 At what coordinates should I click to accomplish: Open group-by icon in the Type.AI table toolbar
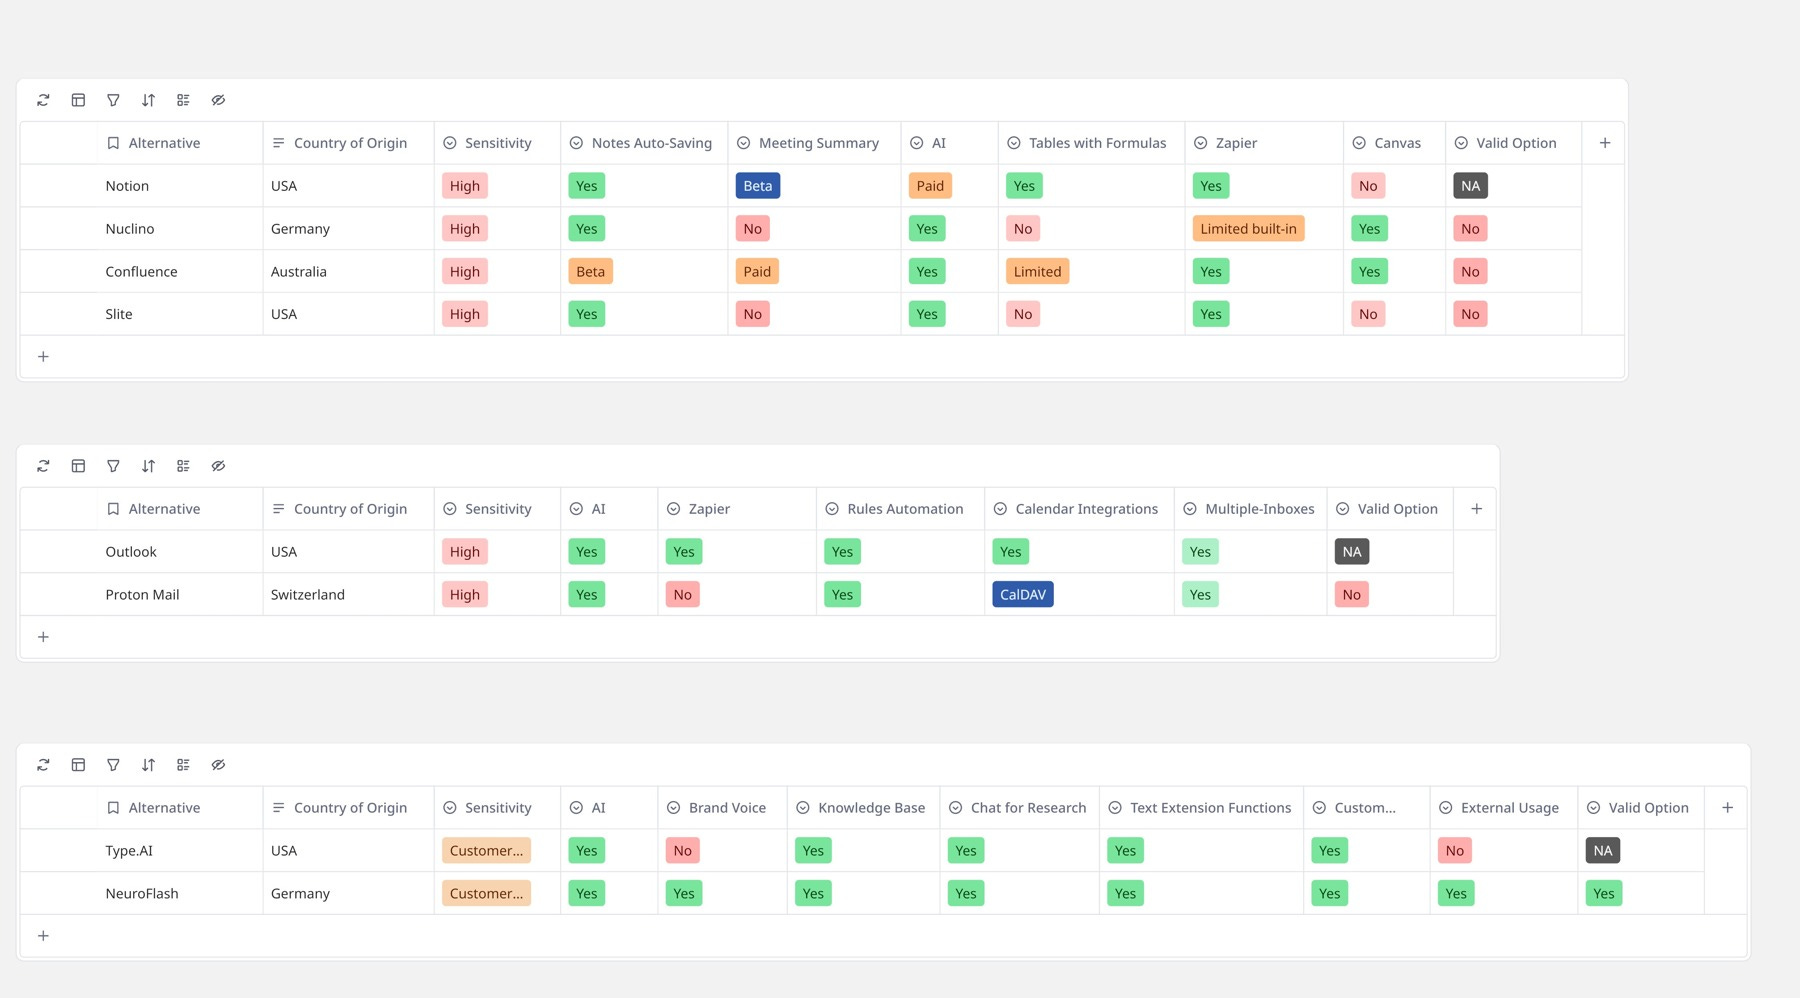[183, 765]
